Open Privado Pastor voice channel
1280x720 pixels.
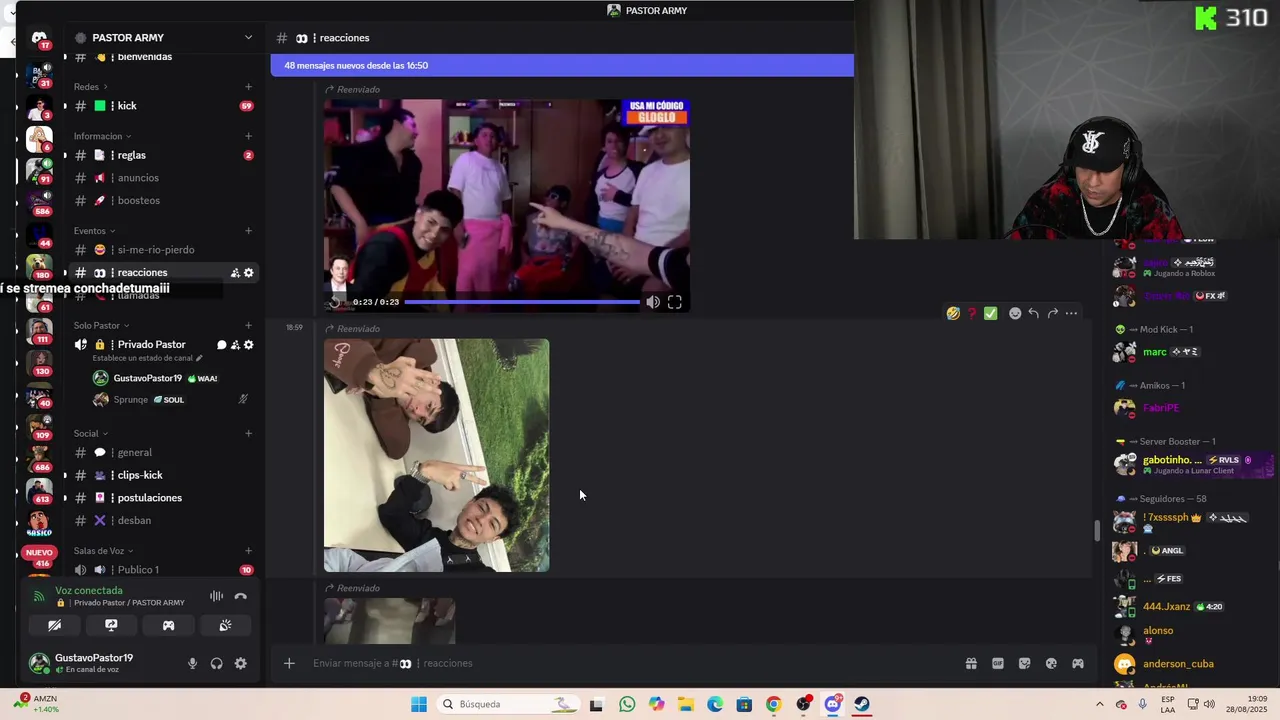coord(151,345)
